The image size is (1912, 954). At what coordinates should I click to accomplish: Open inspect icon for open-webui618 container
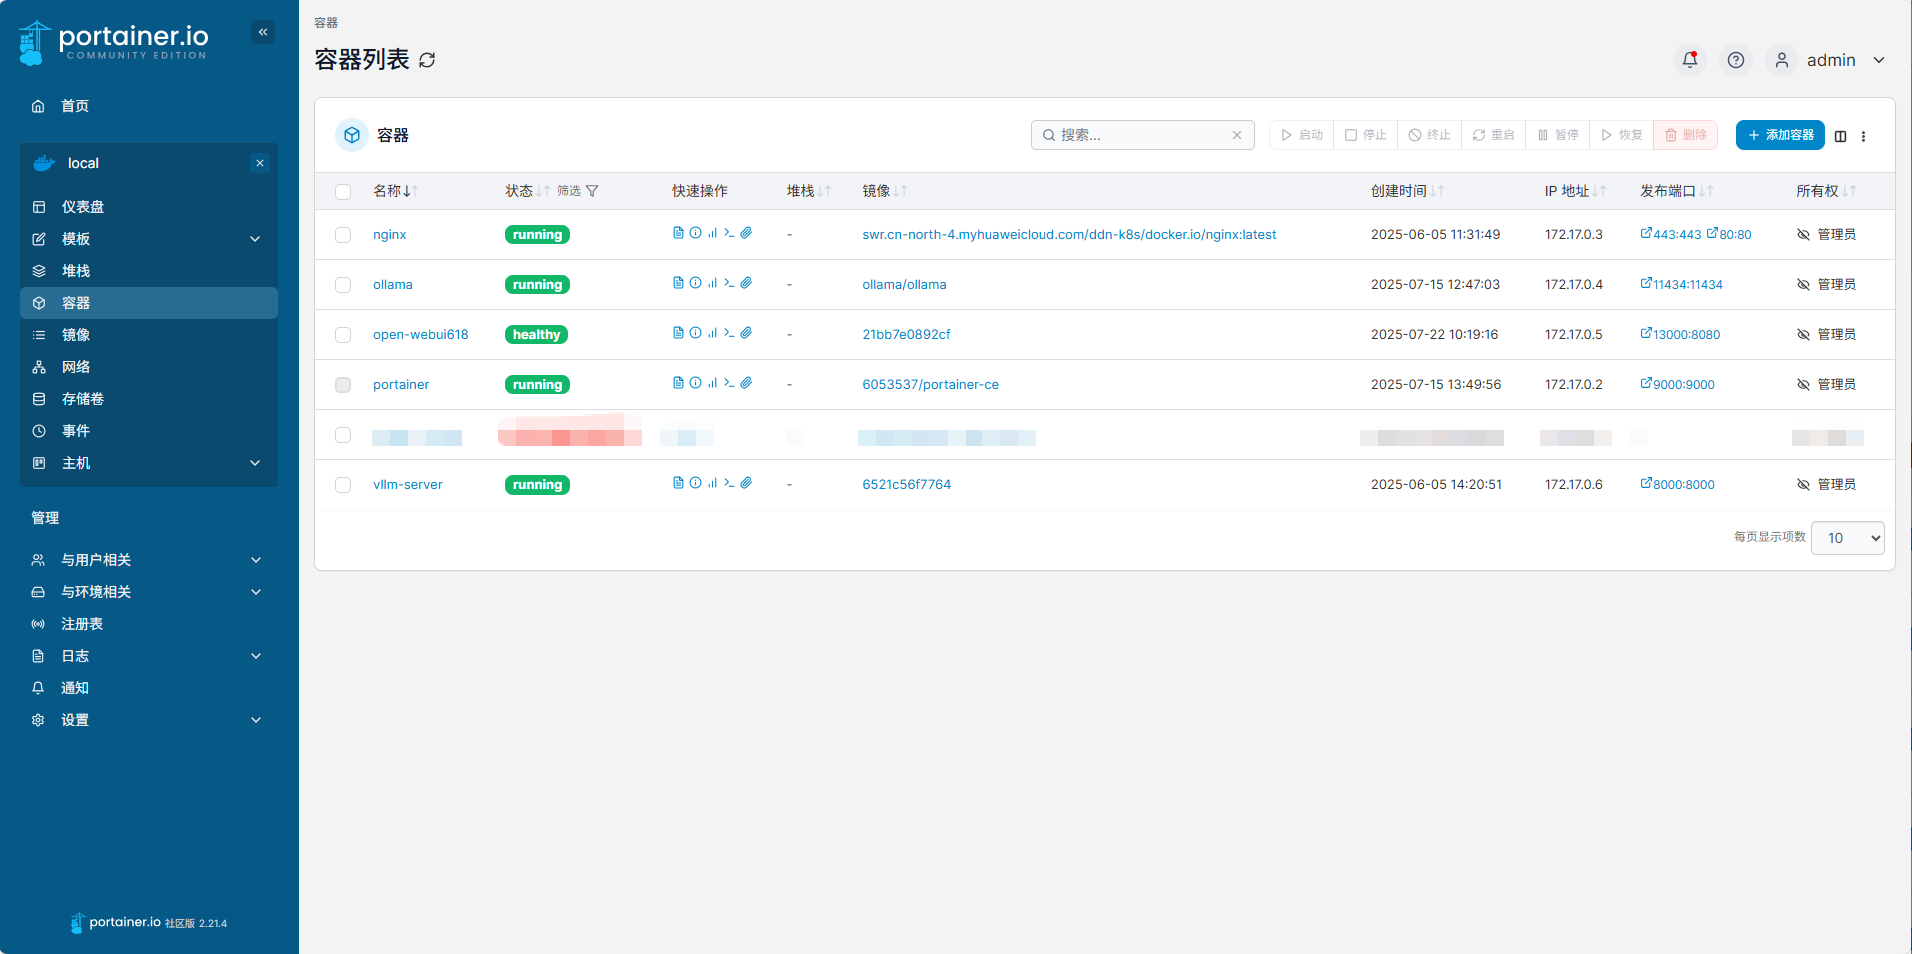(695, 333)
